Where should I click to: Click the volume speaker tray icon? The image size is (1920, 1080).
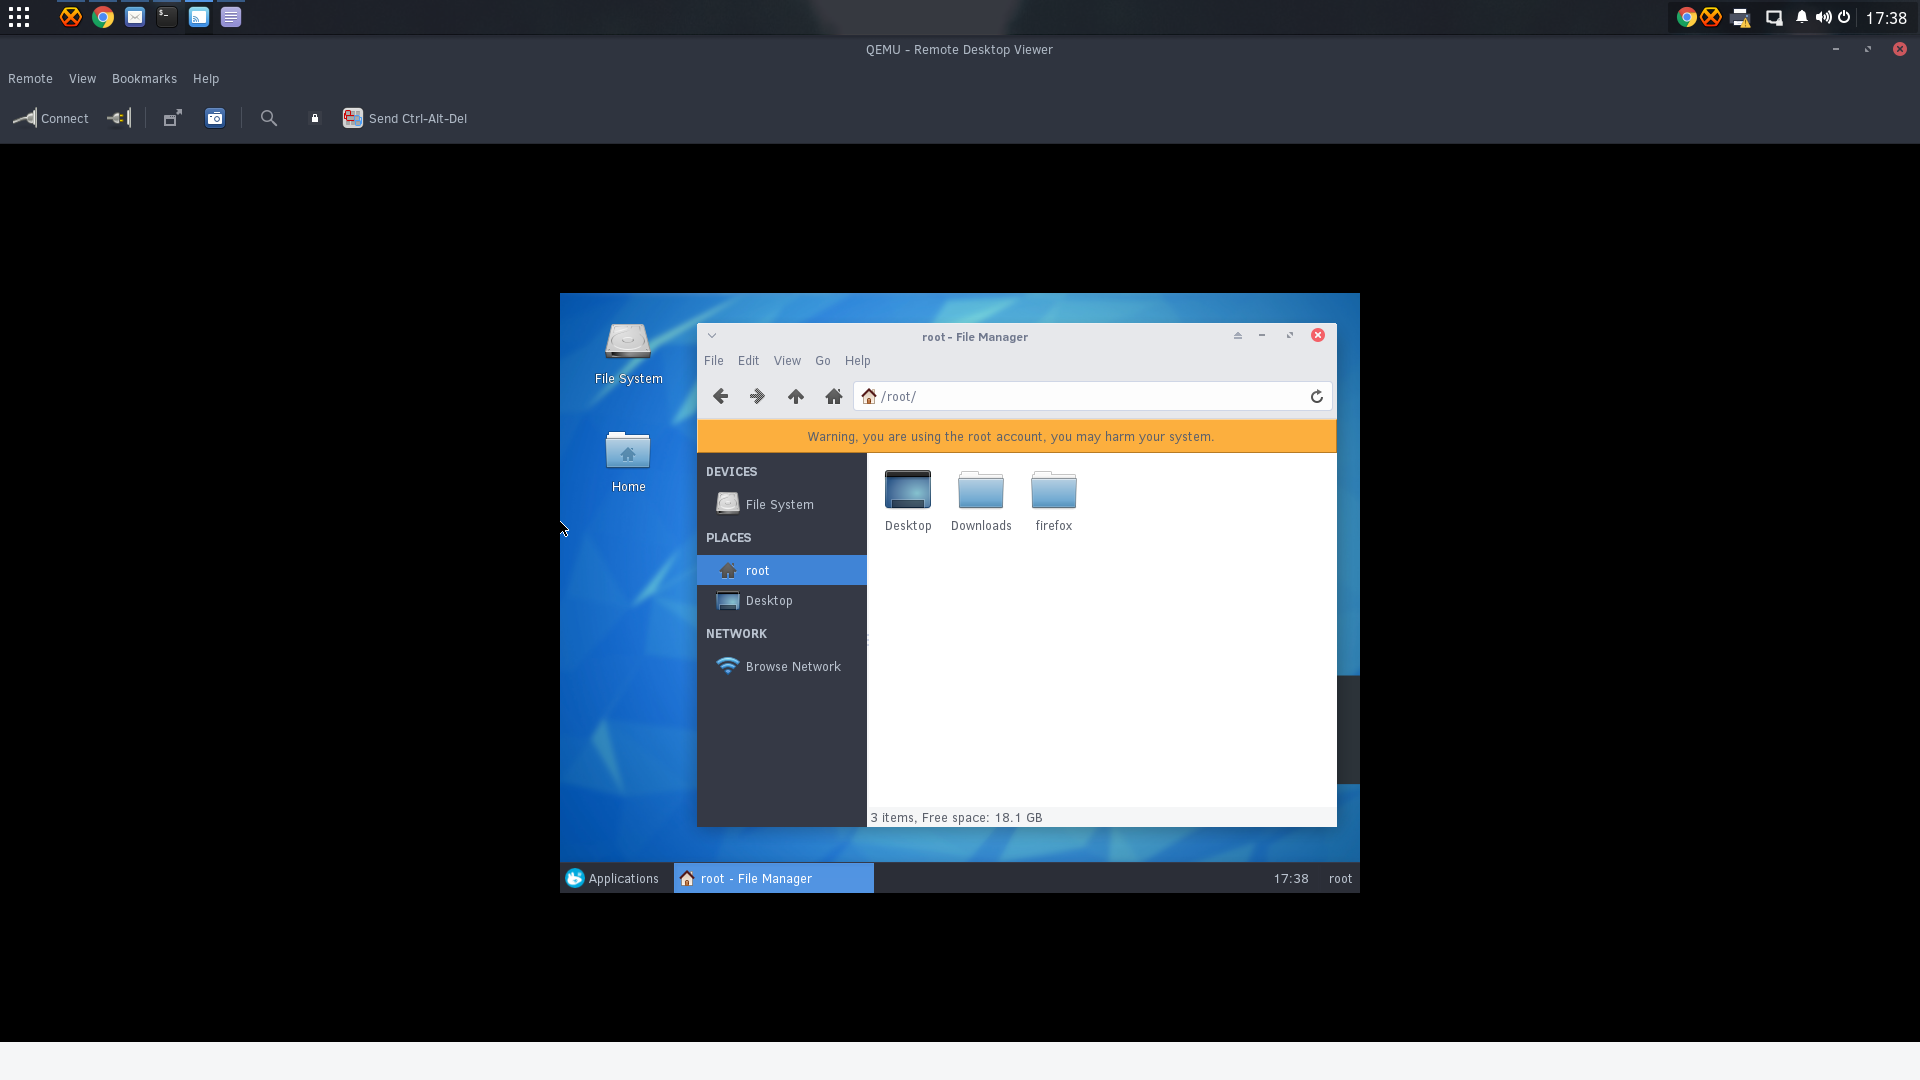pos(1823,17)
